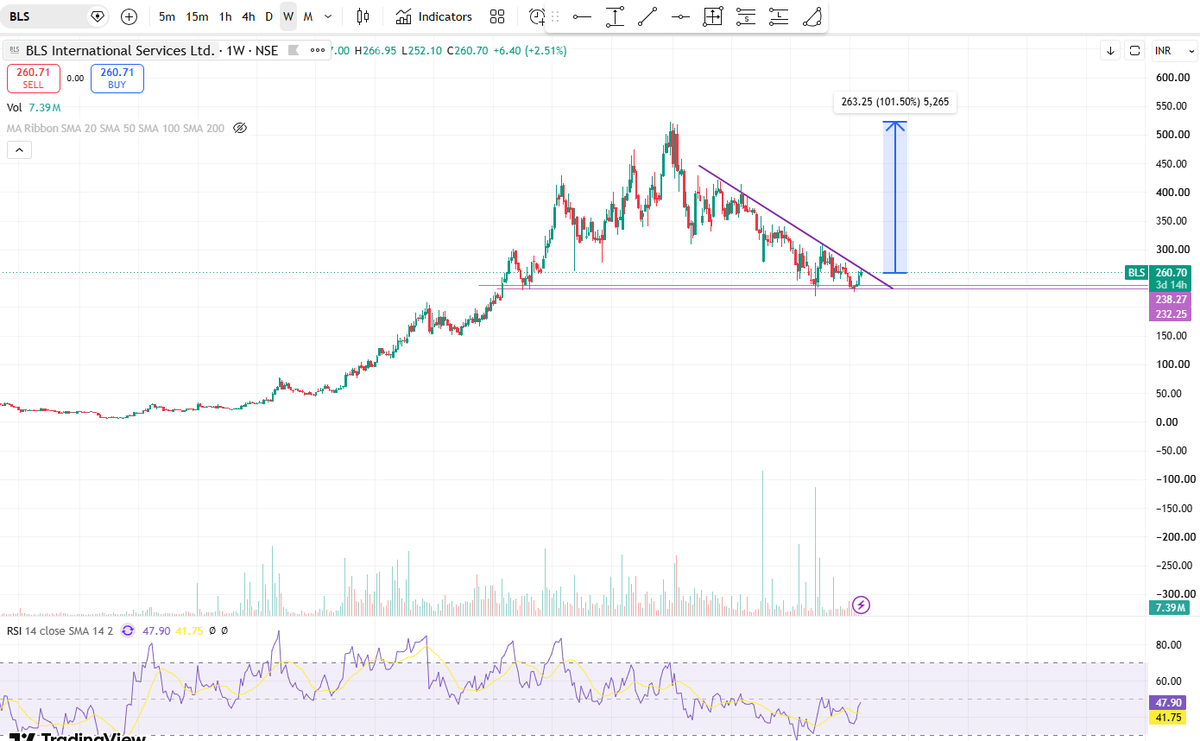Image resolution: width=1200 pixels, height=741 pixels.
Task: Expand the timeframe dropdown chevron
Action: (x=328, y=17)
